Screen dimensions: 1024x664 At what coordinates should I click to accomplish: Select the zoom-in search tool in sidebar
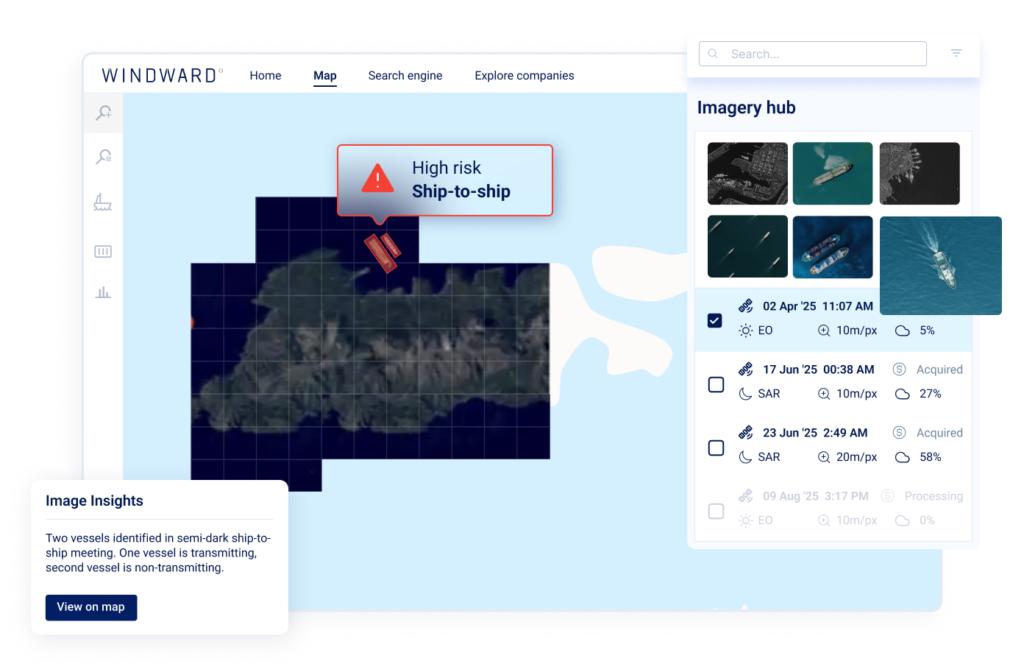coord(102,113)
